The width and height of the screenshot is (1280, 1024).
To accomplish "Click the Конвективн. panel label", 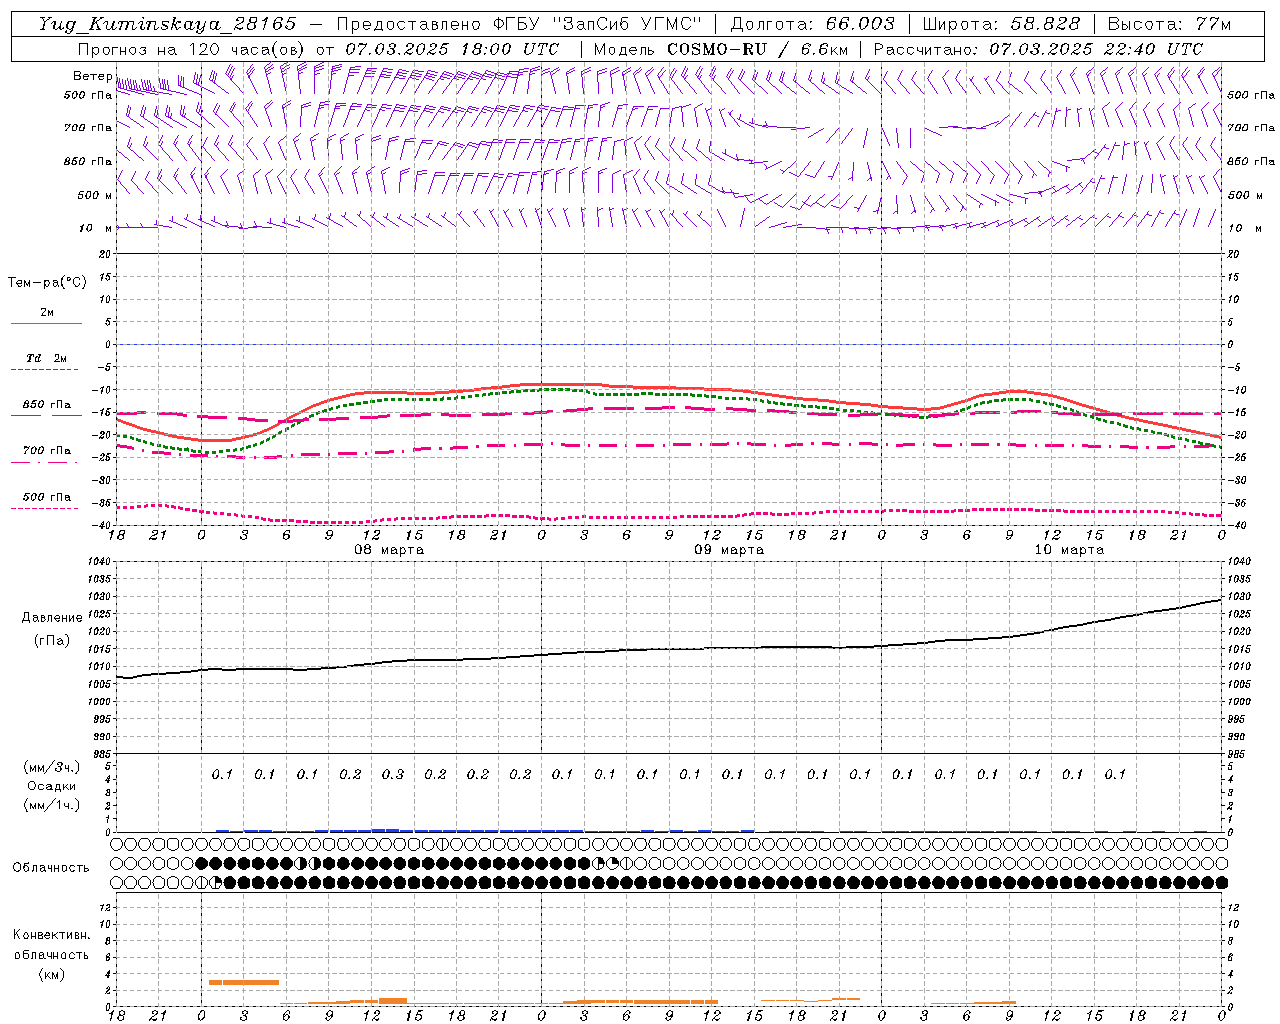I will (51, 935).
